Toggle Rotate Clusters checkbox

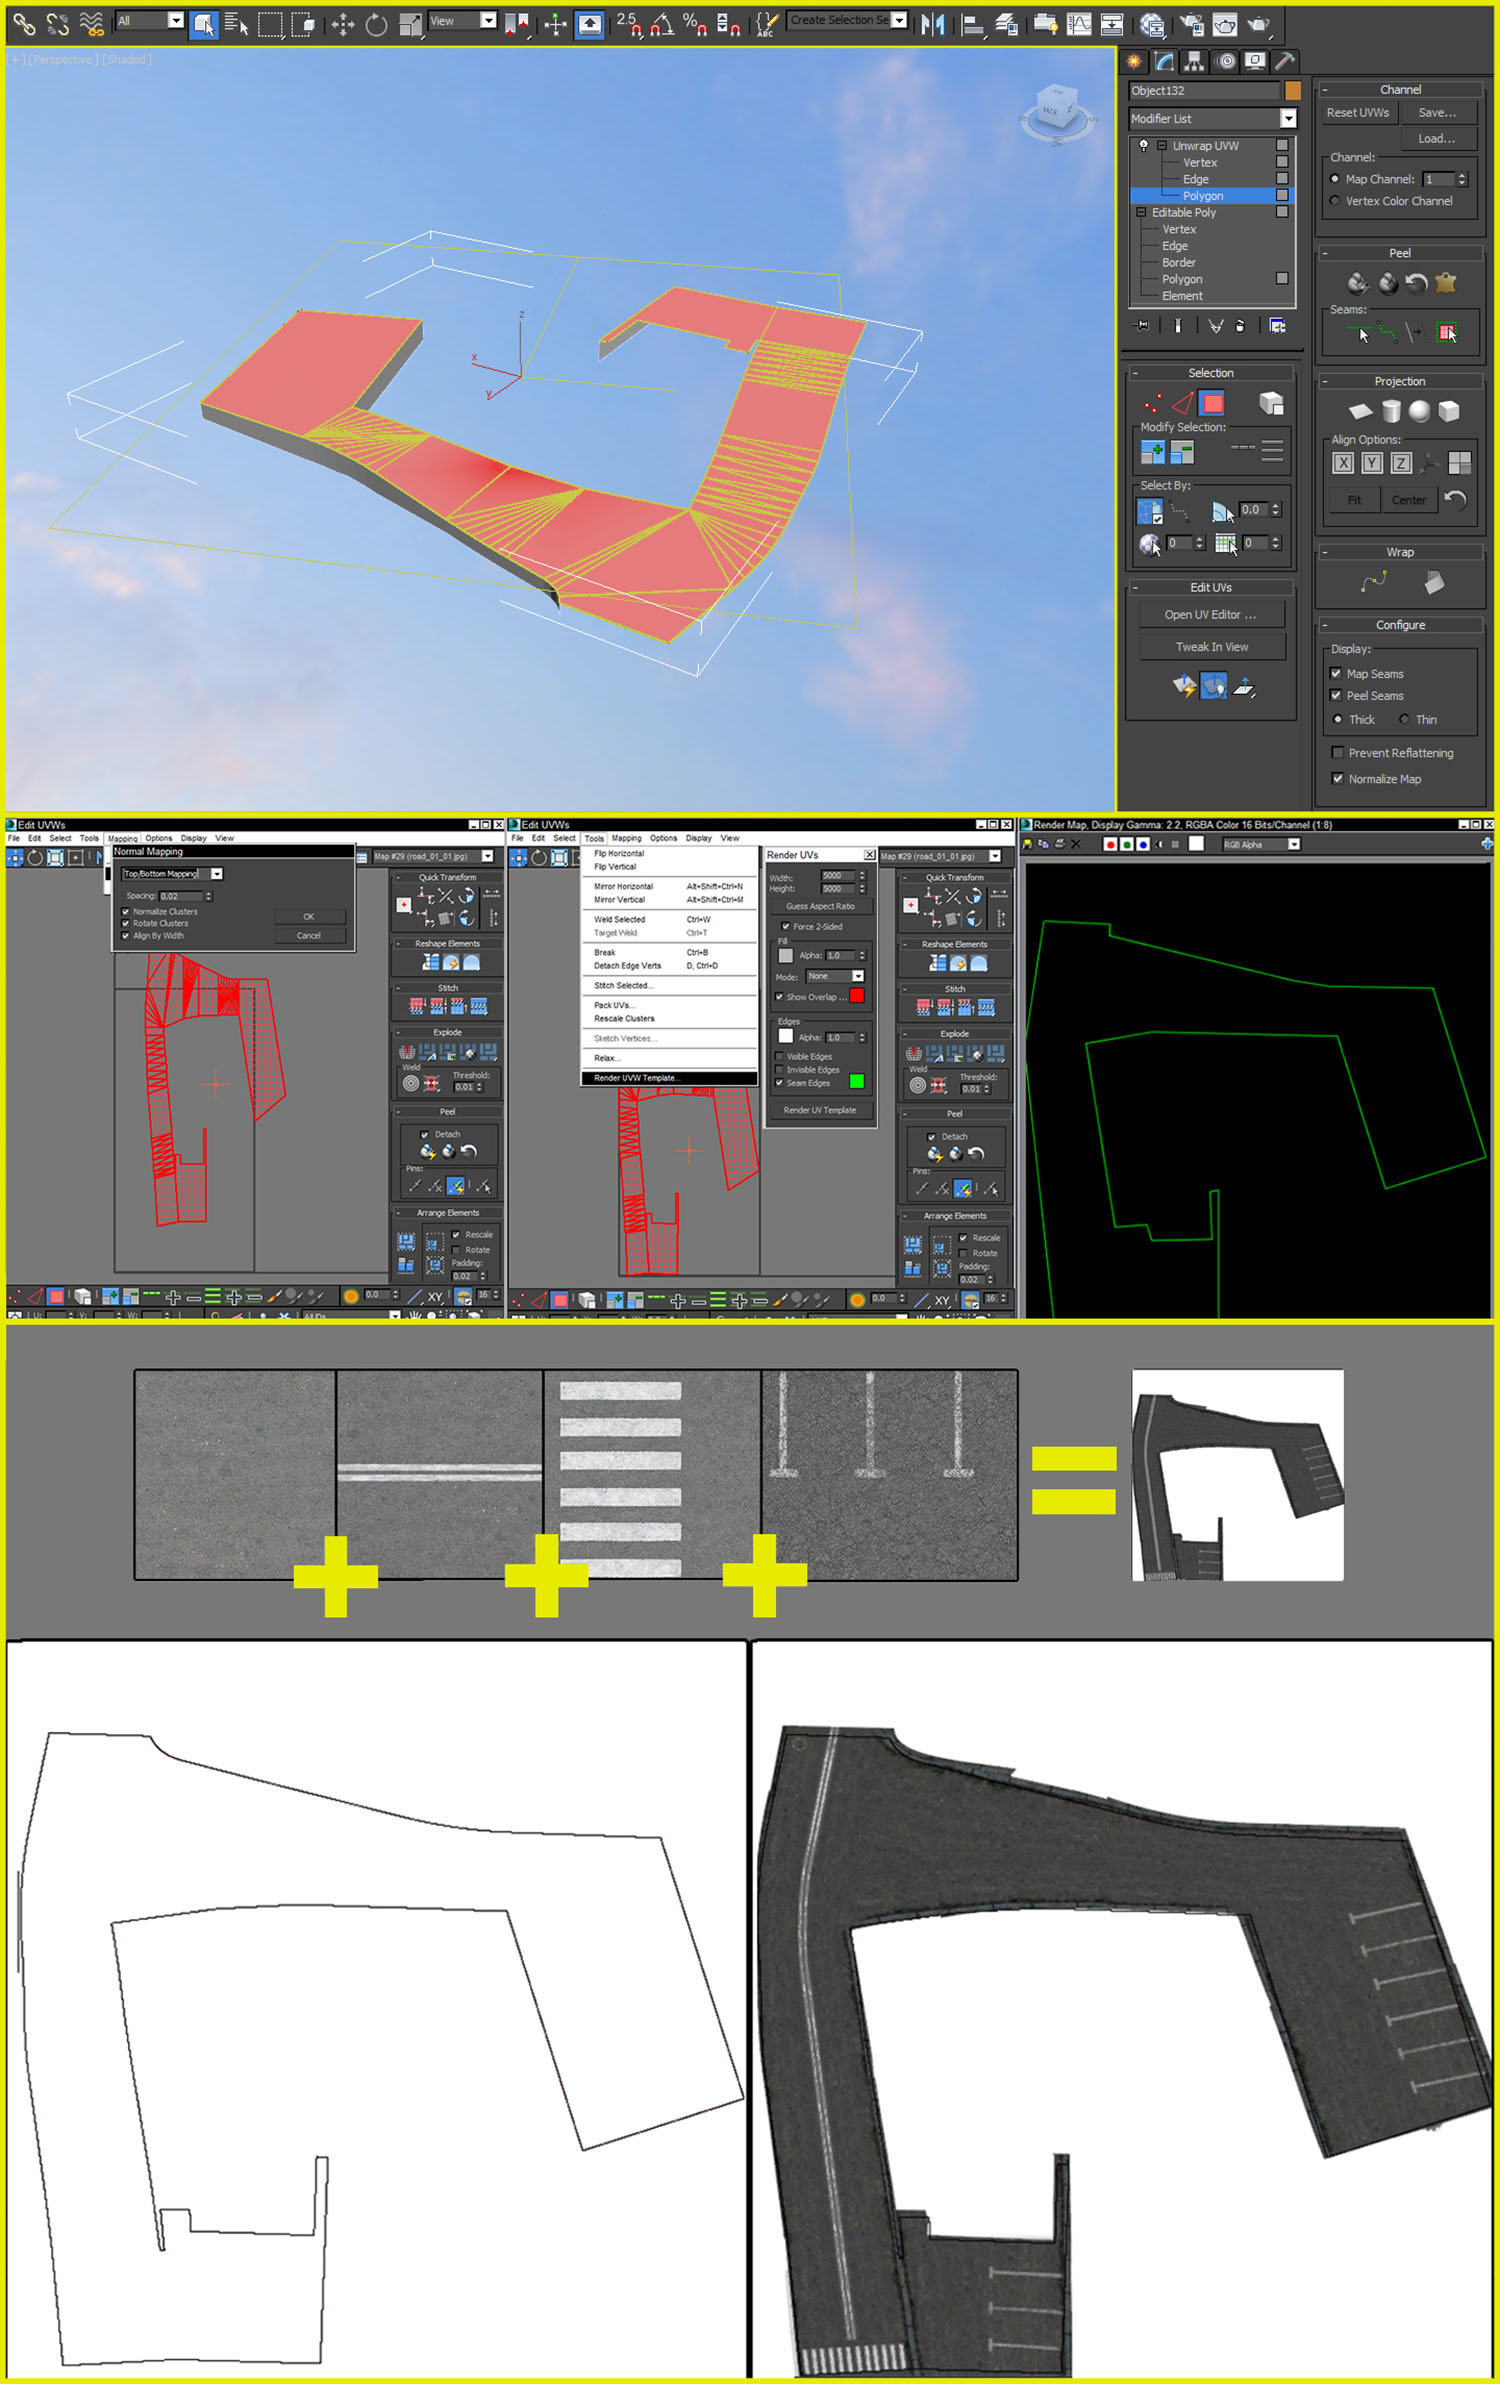[125, 924]
